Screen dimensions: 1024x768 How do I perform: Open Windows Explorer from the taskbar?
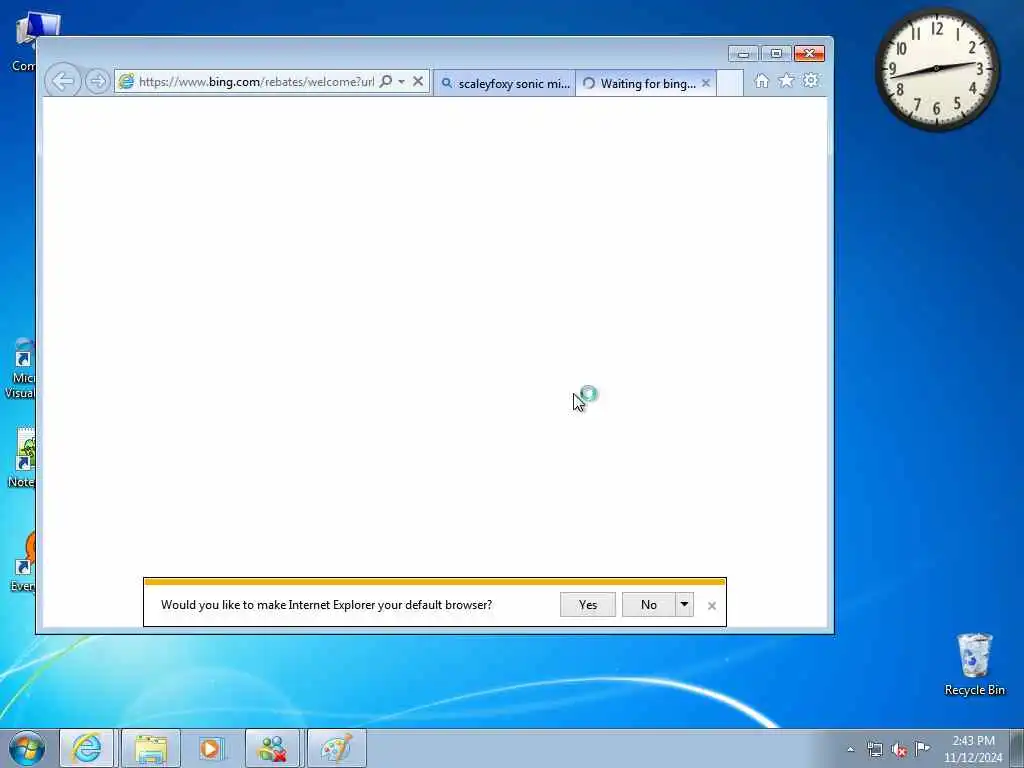pyautogui.click(x=151, y=748)
